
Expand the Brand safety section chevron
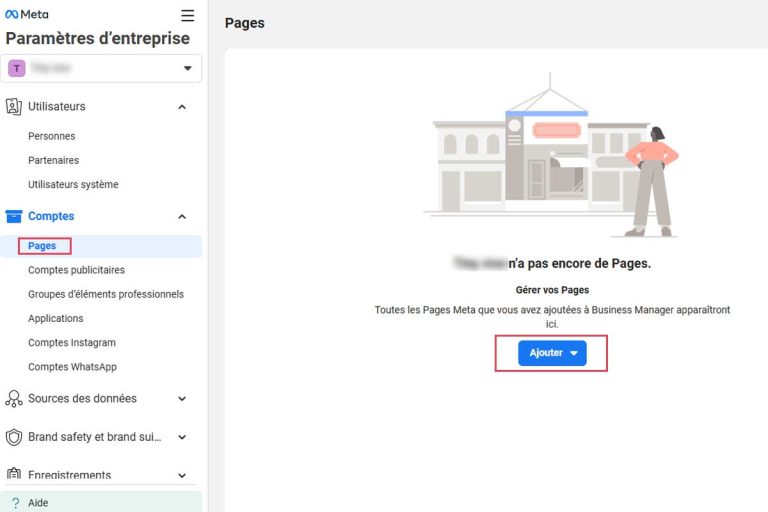point(182,437)
